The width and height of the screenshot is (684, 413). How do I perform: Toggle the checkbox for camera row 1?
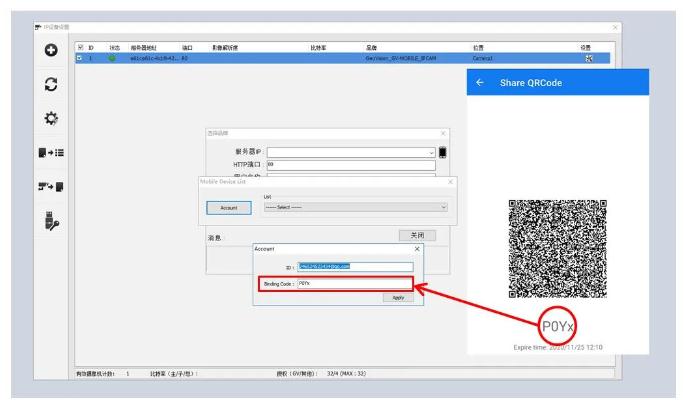click(80, 58)
